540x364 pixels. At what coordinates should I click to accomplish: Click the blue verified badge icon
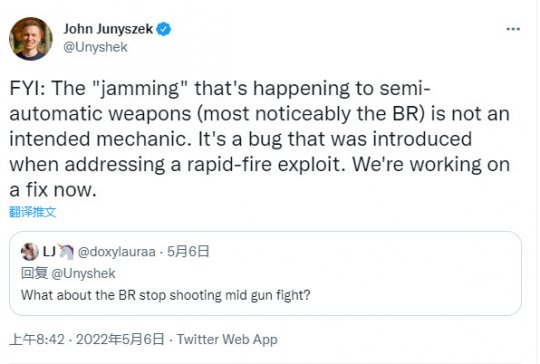pyautogui.click(x=164, y=29)
